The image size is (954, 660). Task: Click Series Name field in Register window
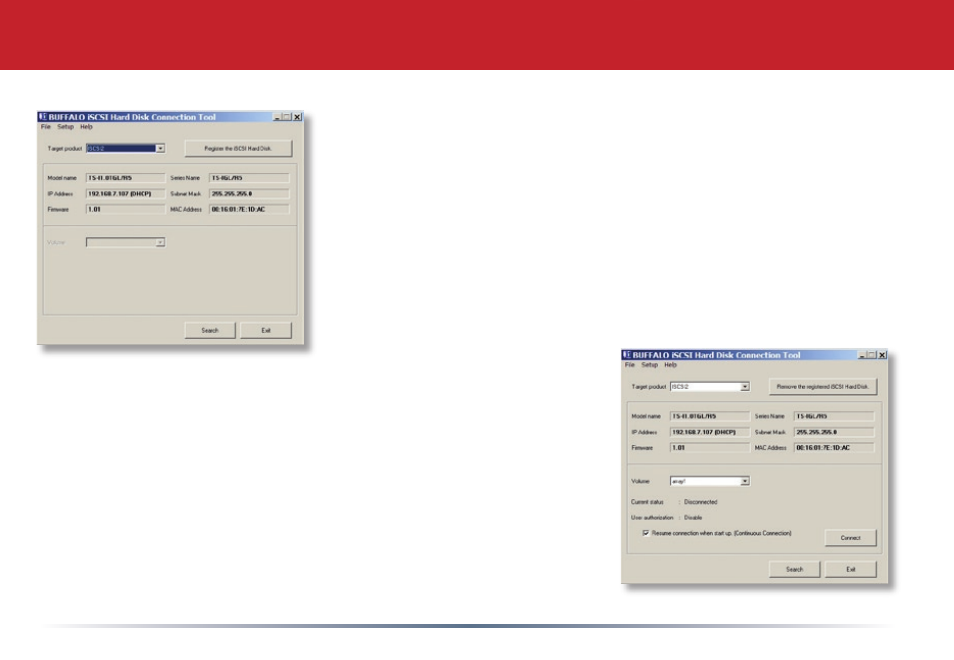tap(249, 178)
